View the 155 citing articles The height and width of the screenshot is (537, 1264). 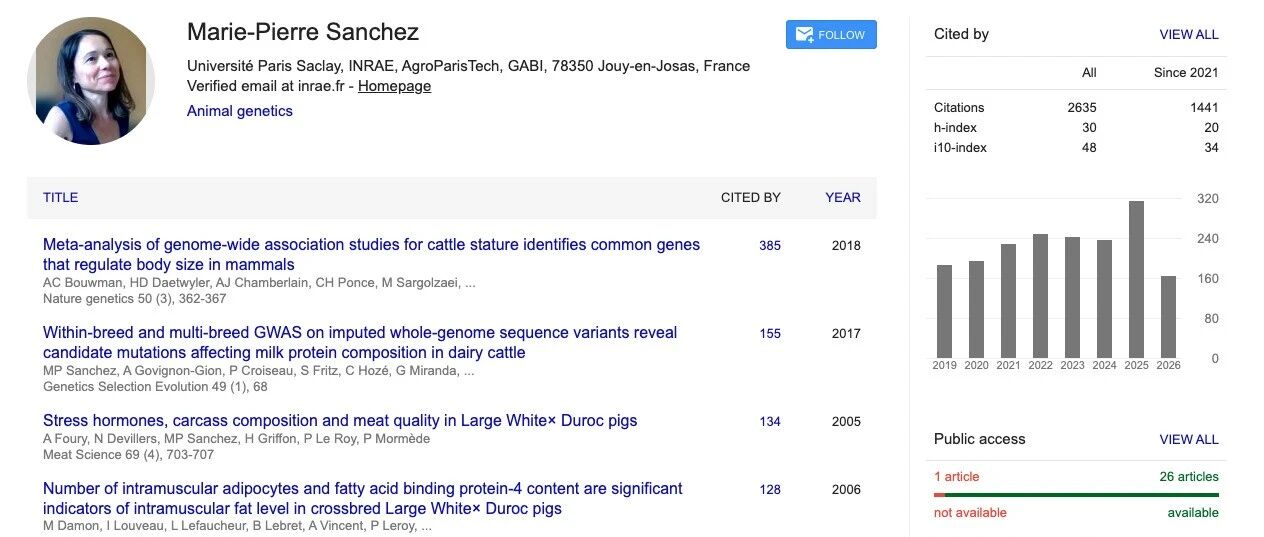click(x=770, y=333)
